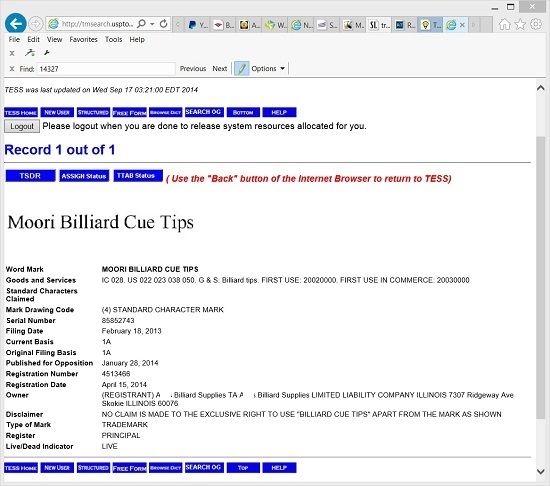
Task: Switch to the 'N...' browser tab
Action: pos(301,25)
